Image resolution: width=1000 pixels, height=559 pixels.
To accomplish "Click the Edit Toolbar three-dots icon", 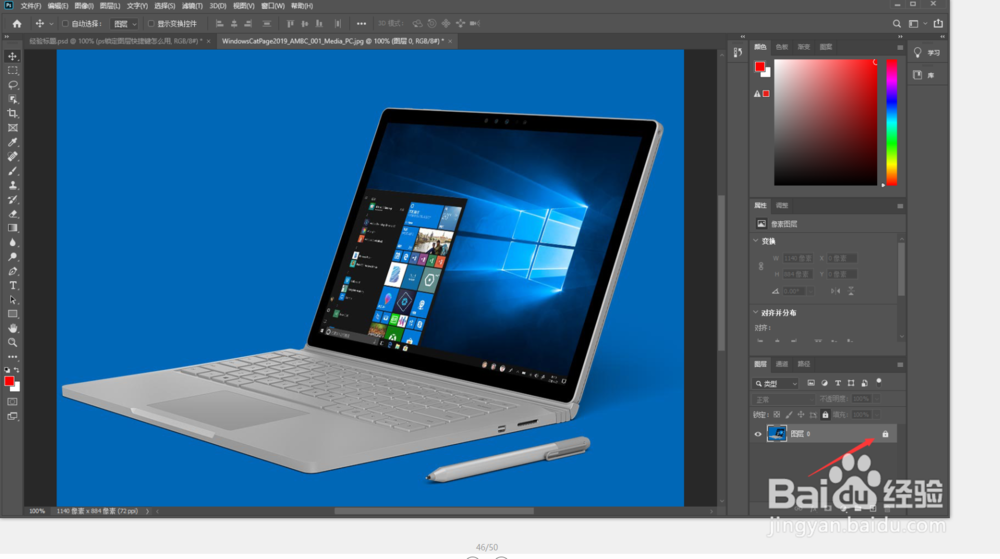I will click(x=12, y=357).
